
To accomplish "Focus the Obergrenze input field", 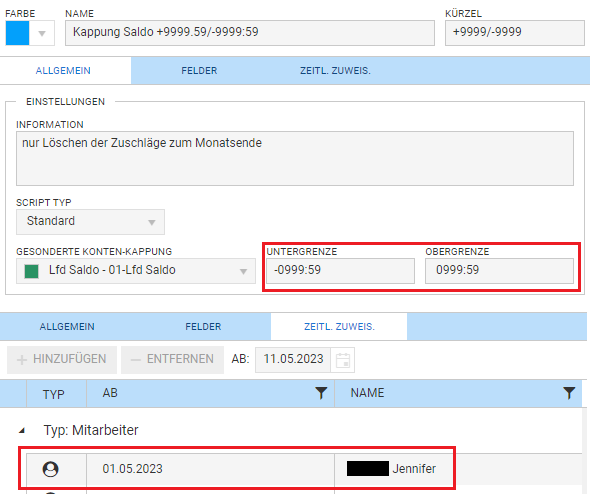I will pos(499,271).
